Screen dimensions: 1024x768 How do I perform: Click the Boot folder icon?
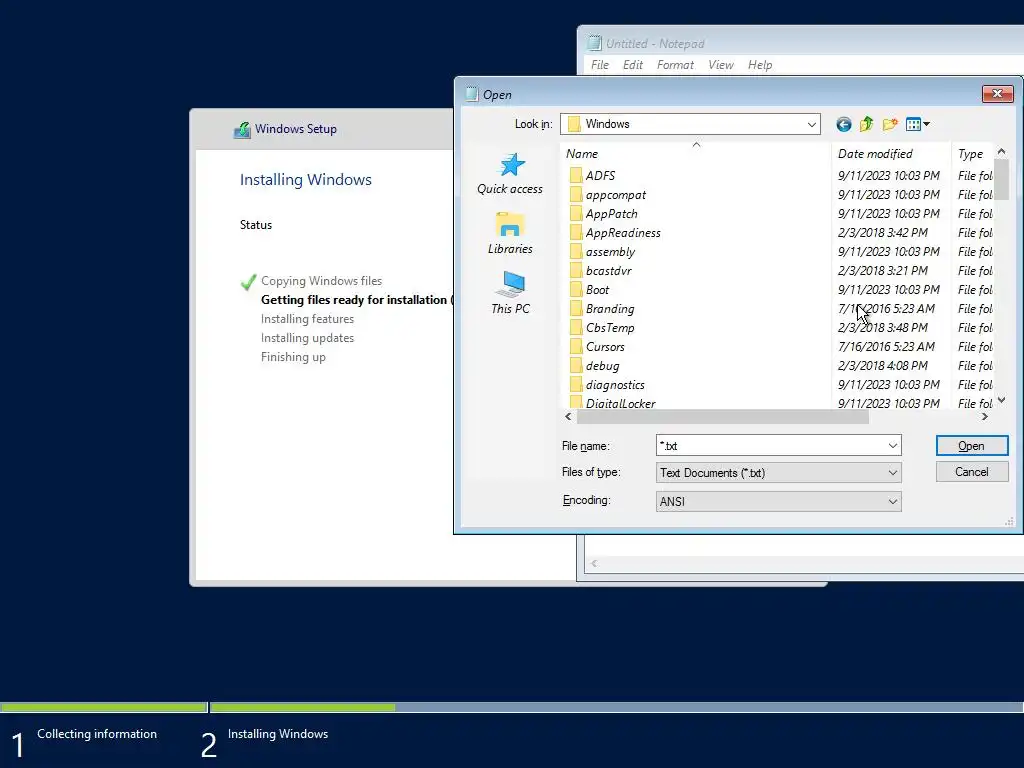pos(575,289)
